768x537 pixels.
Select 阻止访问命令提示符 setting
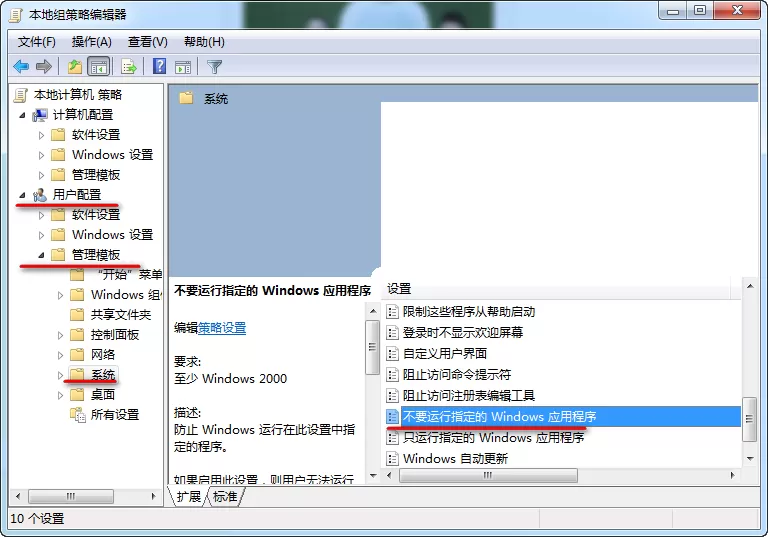456,375
